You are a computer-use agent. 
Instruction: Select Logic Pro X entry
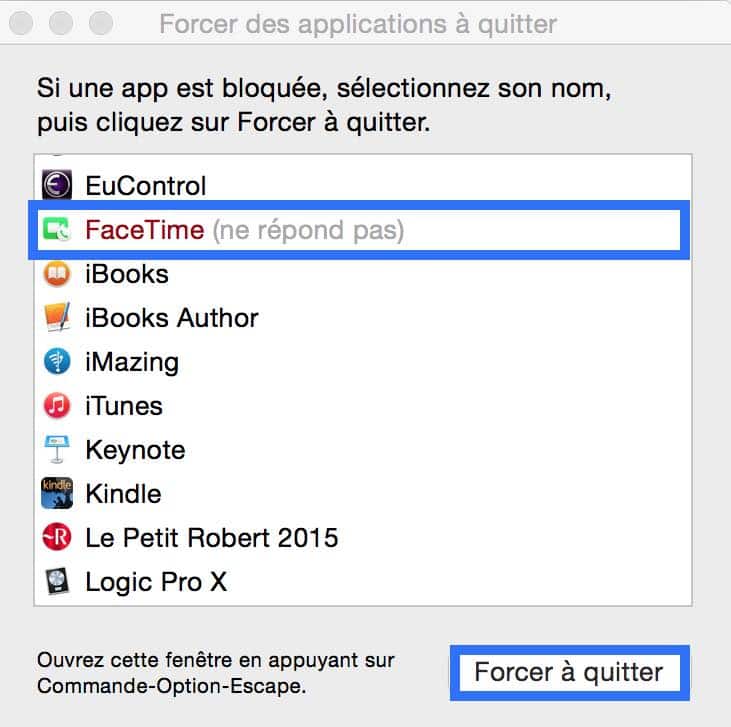[363, 582]
